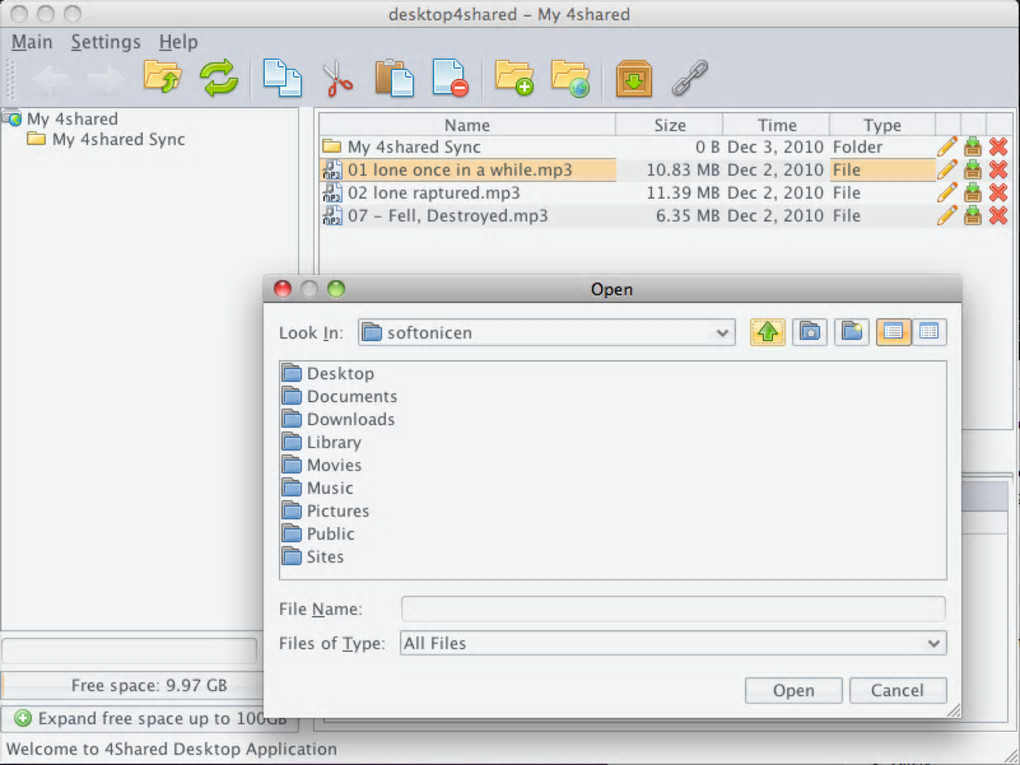1020x765 pixels.
Task: Switch Open dialog to List view
Action: pos(893,332)
